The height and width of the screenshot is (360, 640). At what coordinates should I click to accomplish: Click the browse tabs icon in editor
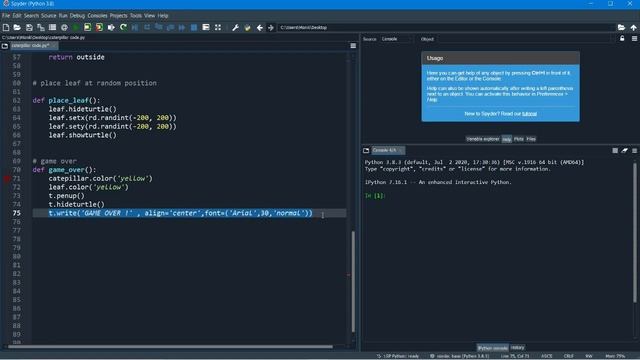[5, 46]
